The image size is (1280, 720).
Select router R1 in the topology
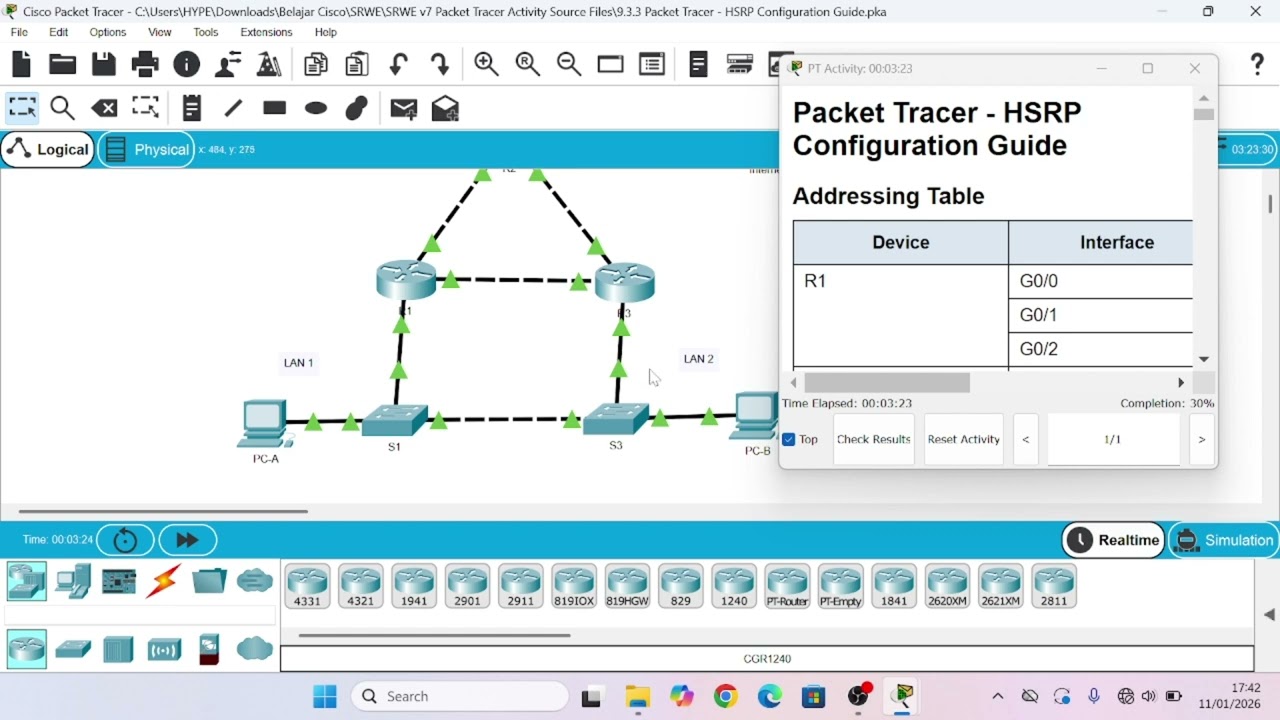tap(406, 280)
